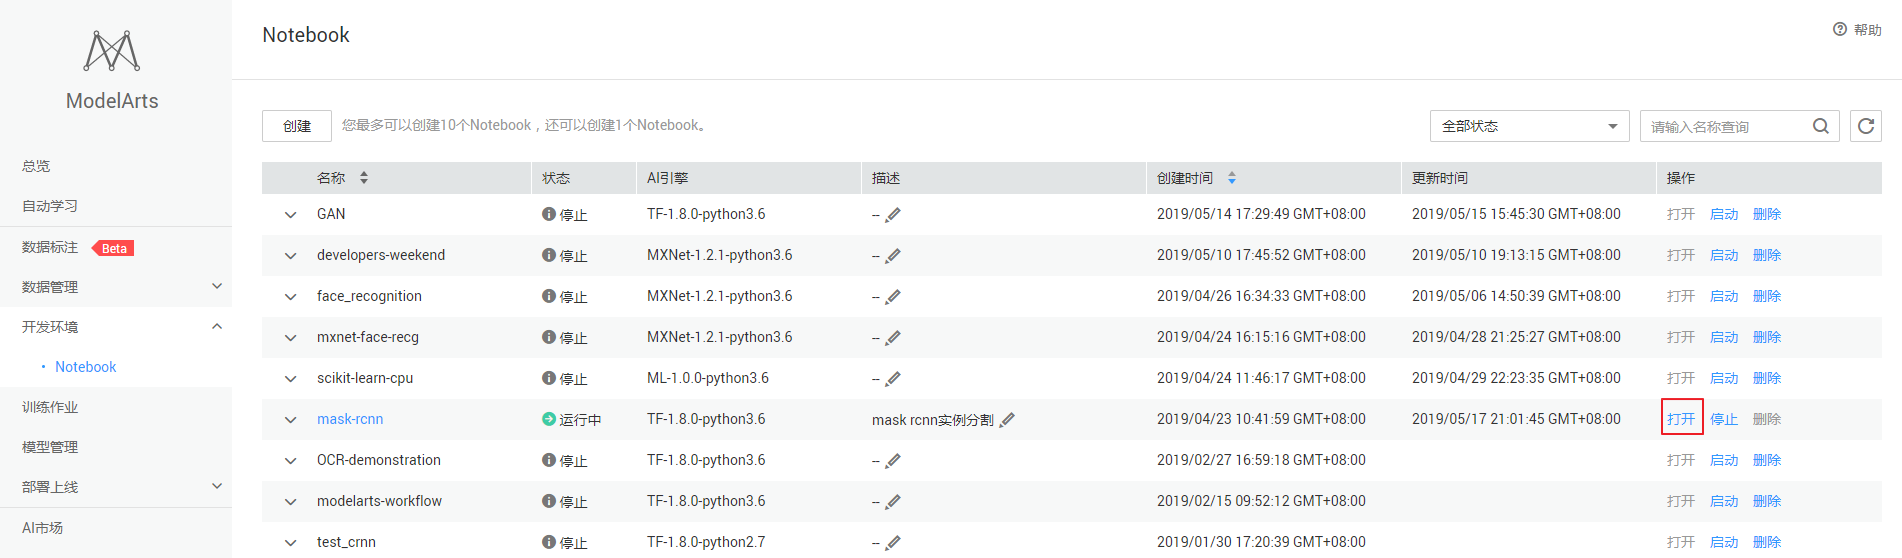Stop the running mask-rcnn notebook
The width and height of the screenshot is (1902, 558).
point(1724,419)
